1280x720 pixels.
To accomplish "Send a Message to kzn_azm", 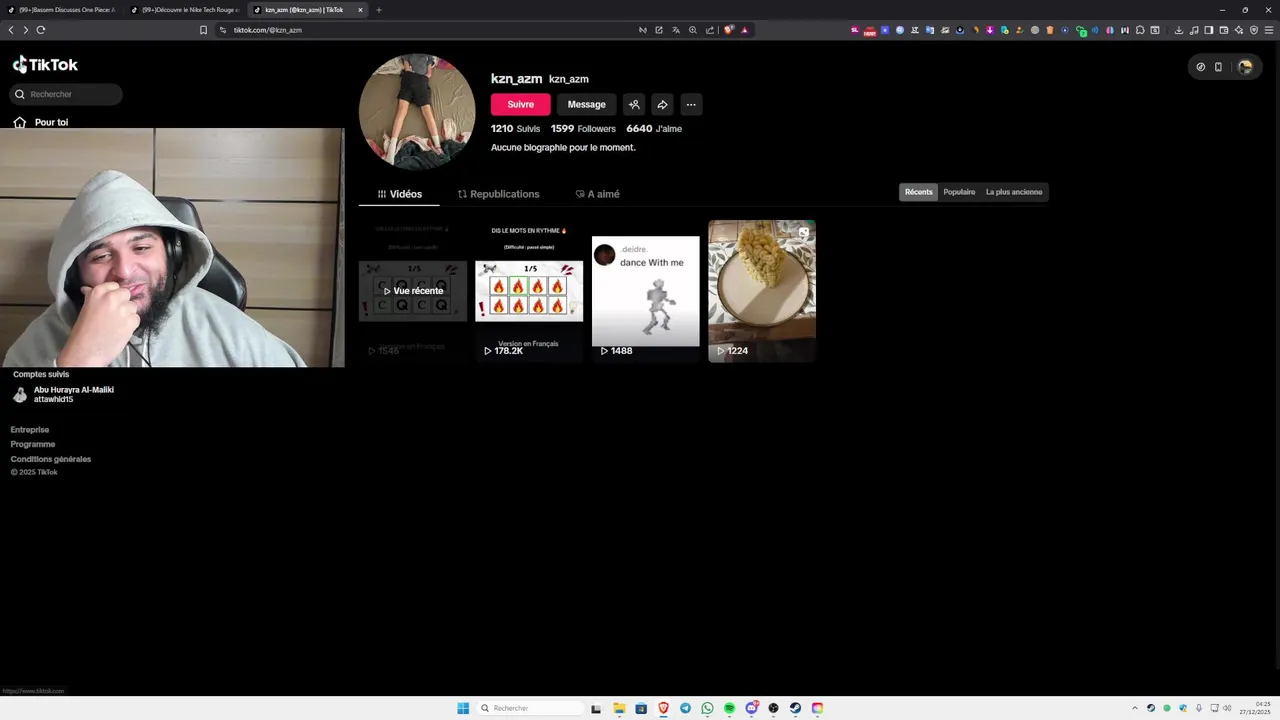I will coord(587,104).
